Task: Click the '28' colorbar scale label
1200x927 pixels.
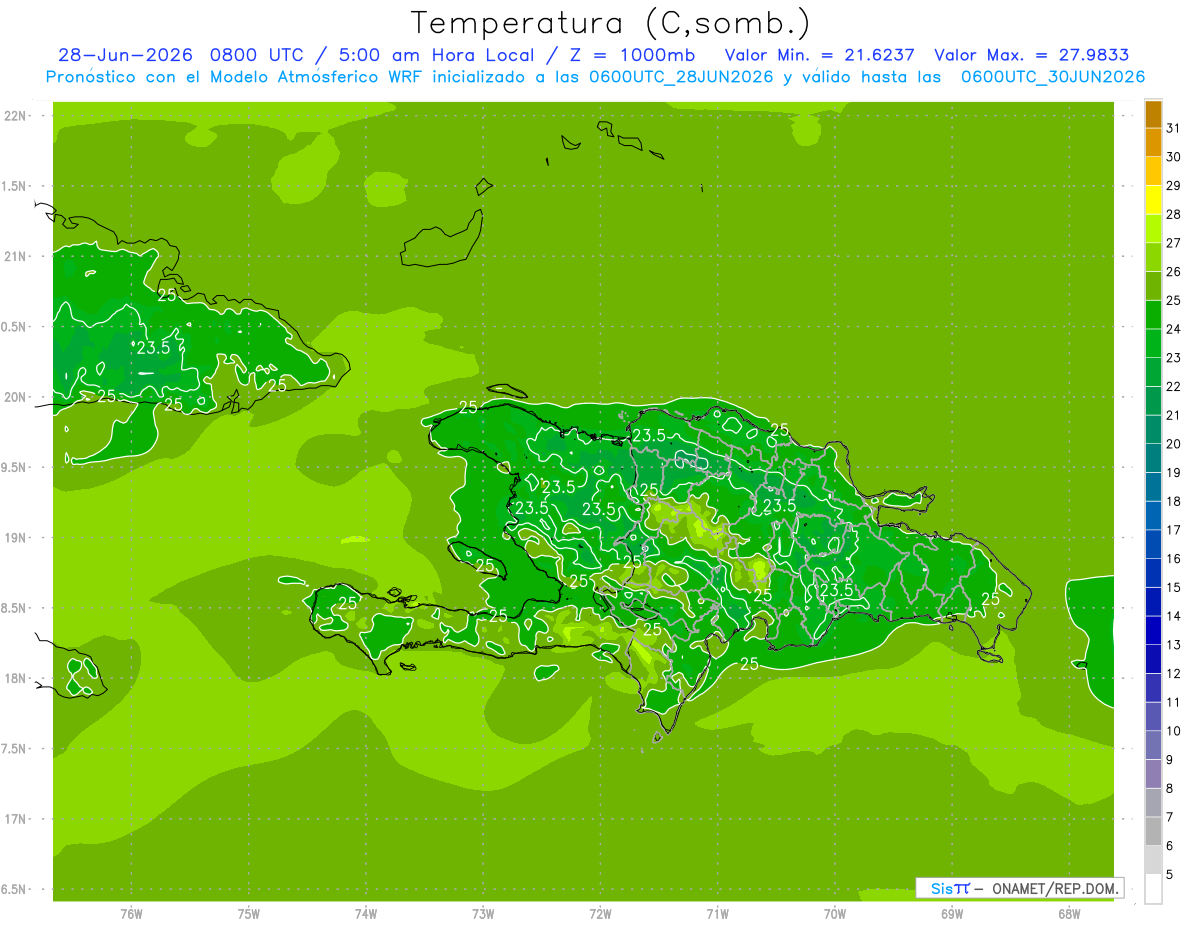Action: 1173,214
